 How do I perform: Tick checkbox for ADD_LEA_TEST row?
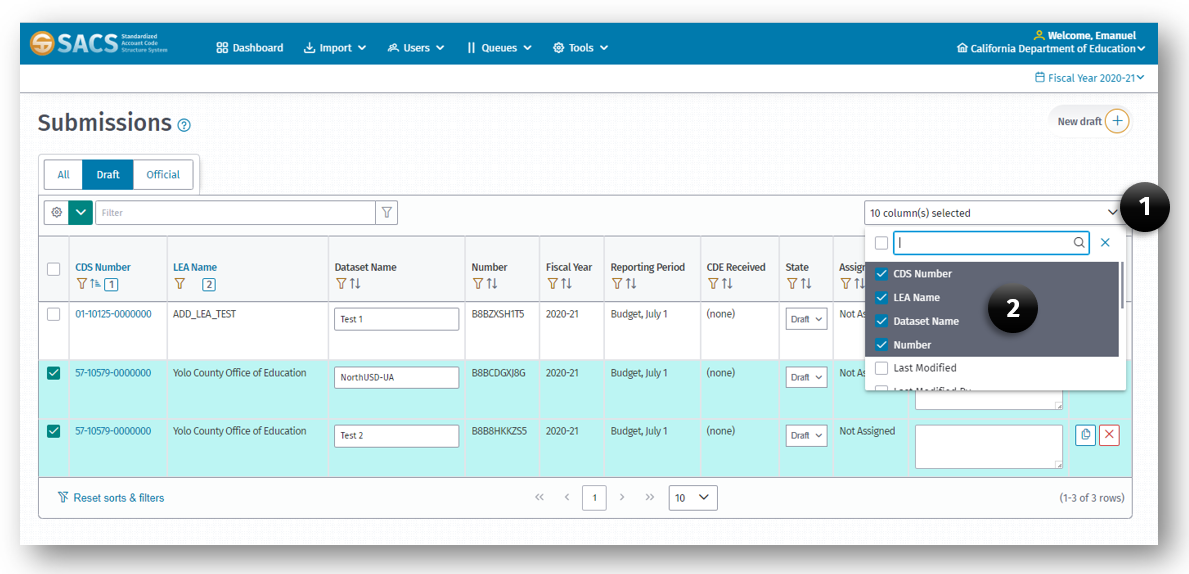(54, 314)
